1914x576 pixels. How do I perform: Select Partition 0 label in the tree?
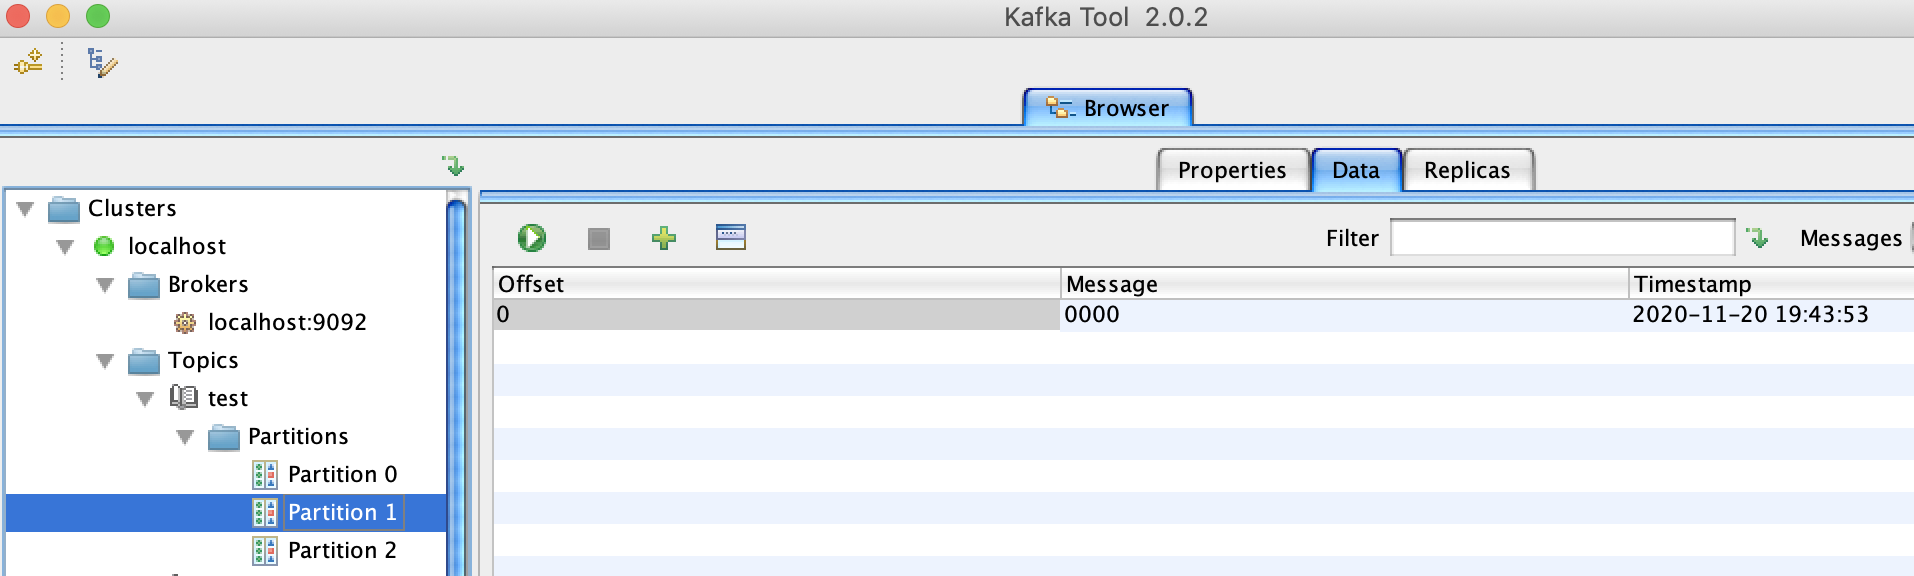[342, 474]
